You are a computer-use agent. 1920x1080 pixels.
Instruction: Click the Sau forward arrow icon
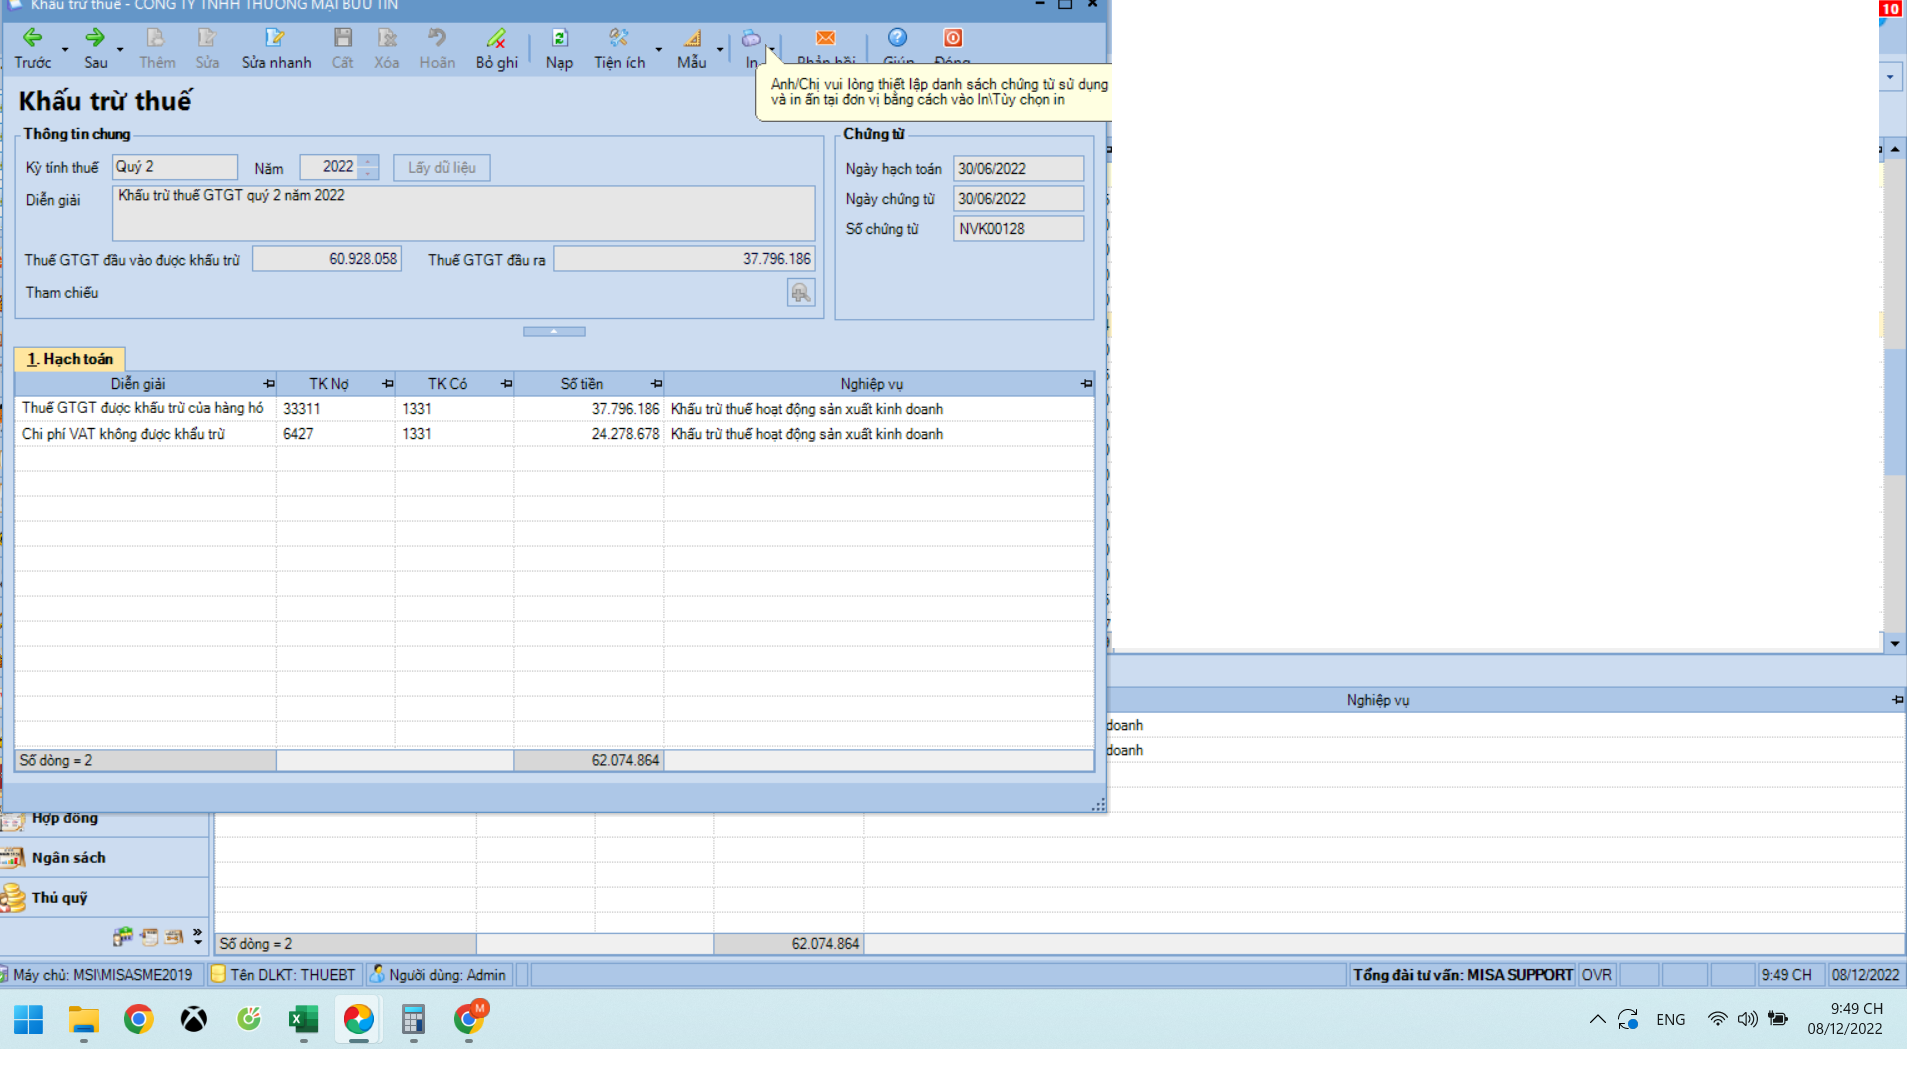click(95, 38)
